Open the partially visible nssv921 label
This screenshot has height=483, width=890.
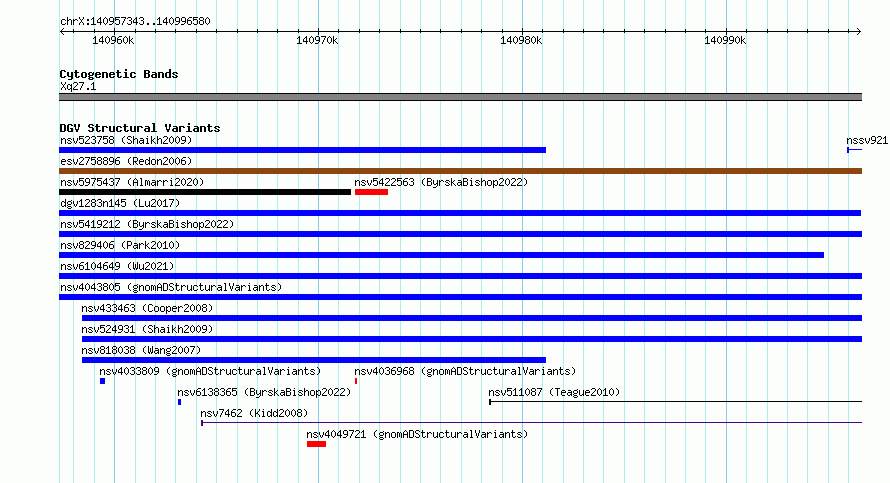click(867, 140)
